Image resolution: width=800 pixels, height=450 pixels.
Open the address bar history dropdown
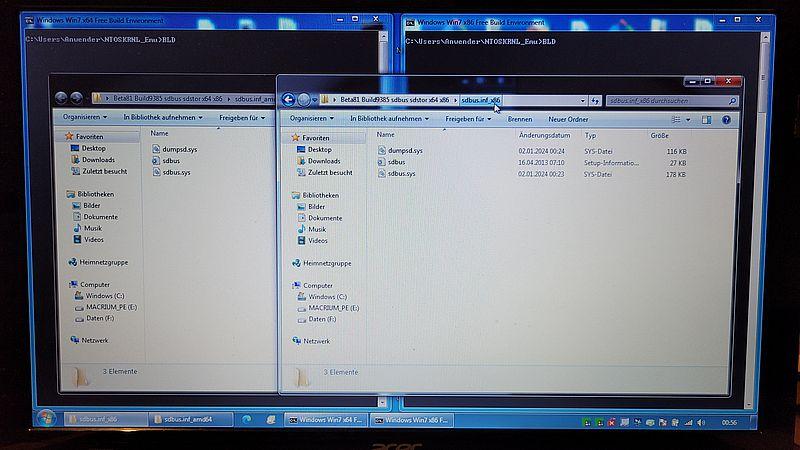point(583,101)
